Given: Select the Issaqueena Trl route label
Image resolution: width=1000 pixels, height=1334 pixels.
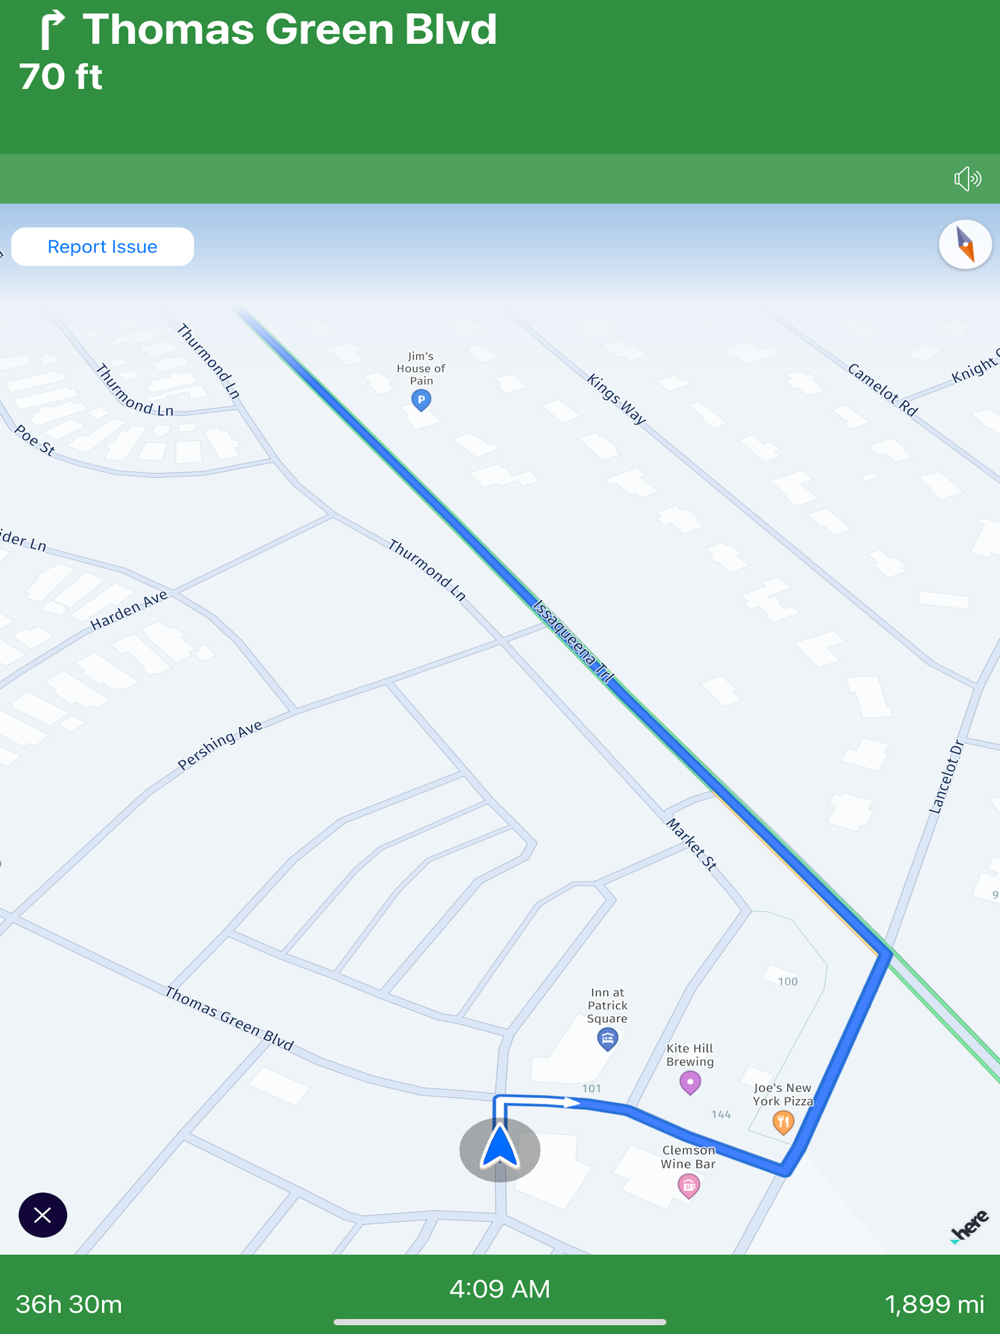Looking at the screenshot, I should 572,641.
